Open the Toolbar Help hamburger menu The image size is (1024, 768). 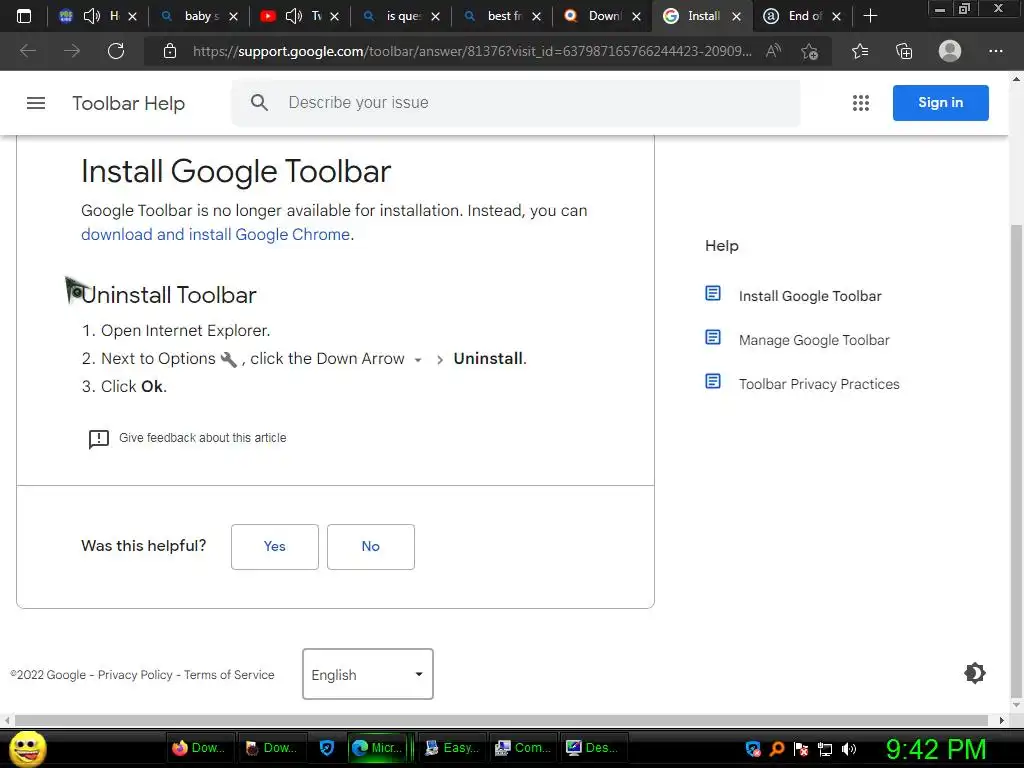point(36,103)
